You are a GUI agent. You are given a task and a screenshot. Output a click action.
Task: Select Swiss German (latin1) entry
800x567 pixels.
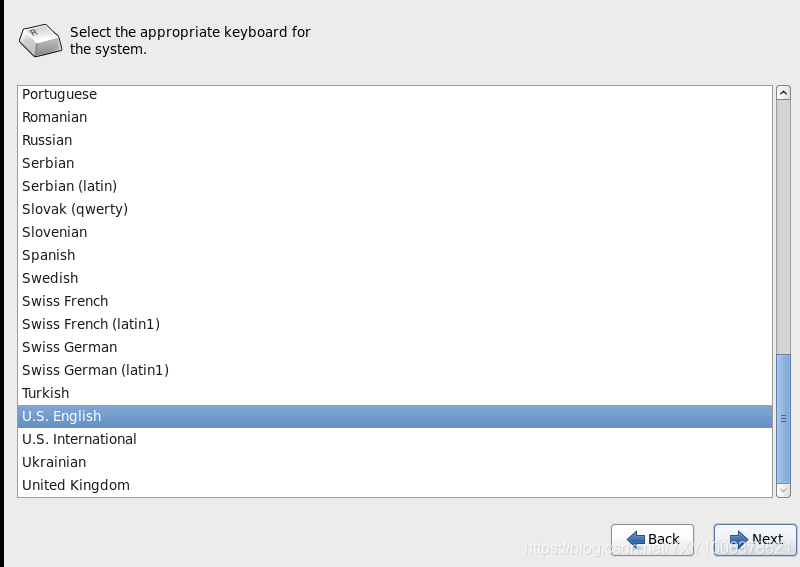395,371
